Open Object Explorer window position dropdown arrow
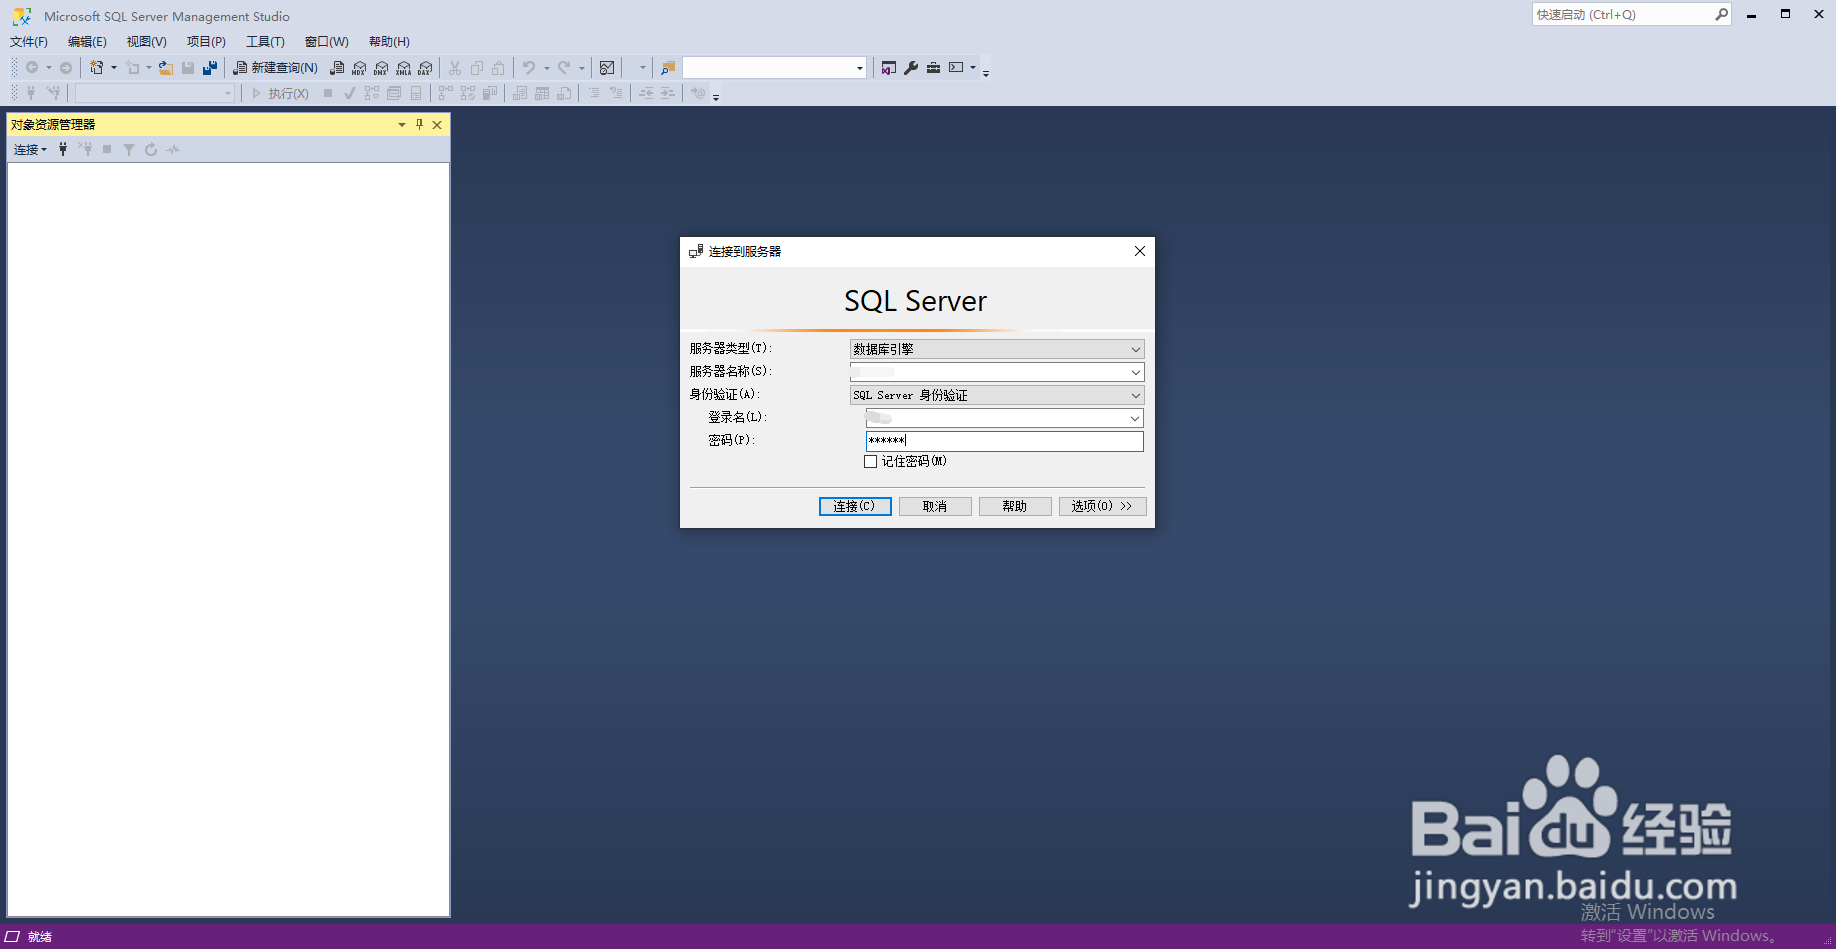Image resolution: width=1836 pixels, height=949 pixels. (x=402, y=125)
